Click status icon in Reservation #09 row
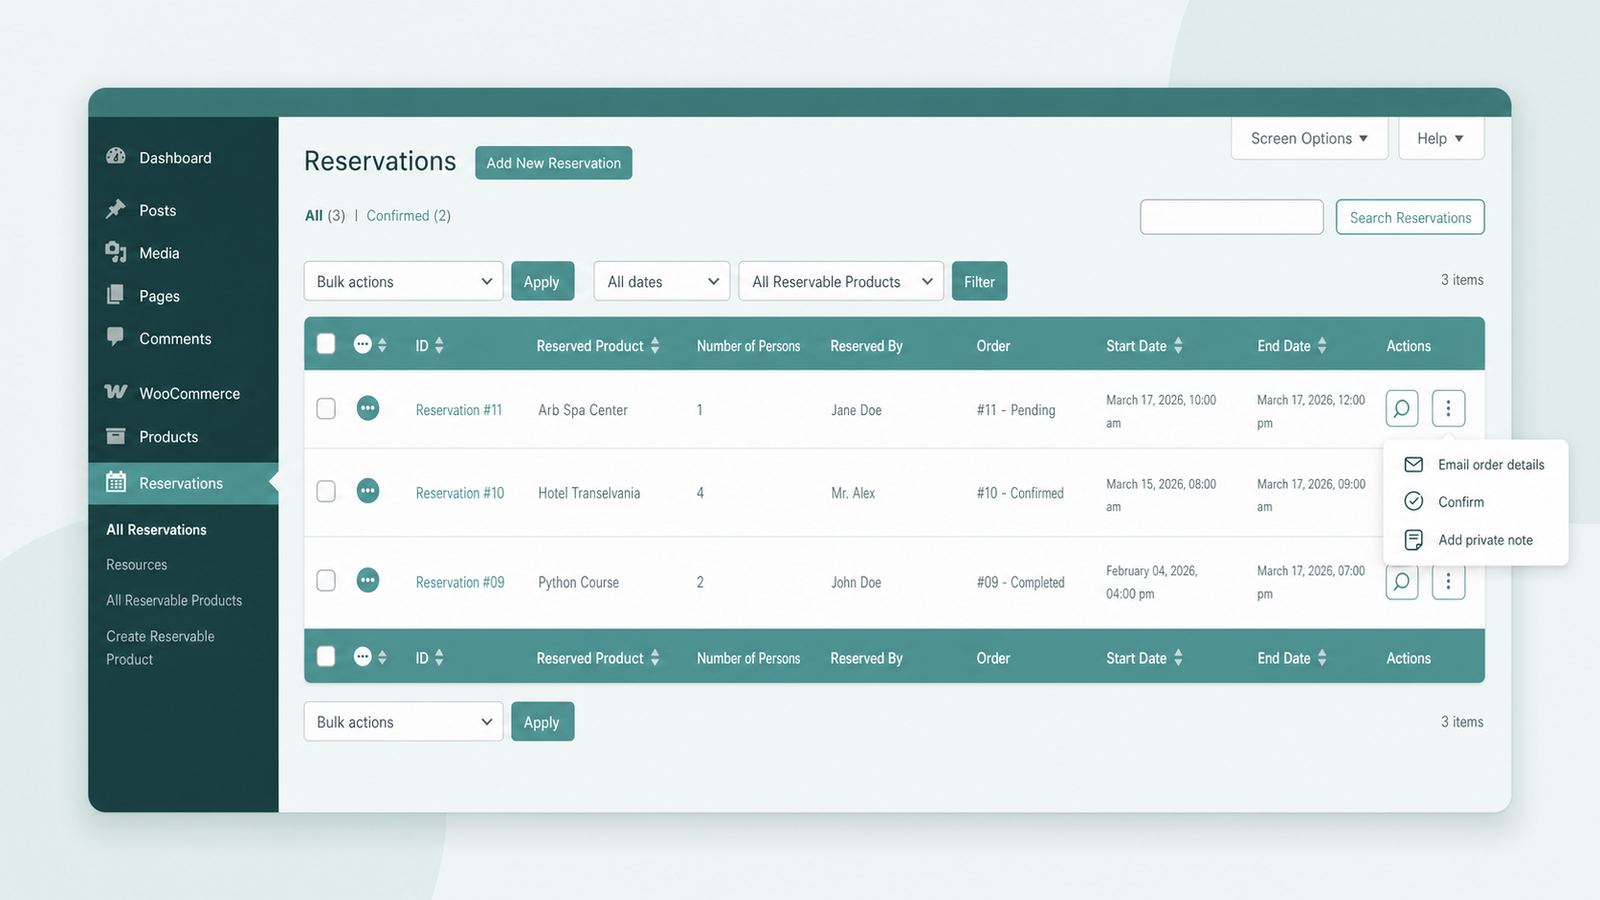The width and height of the screenshot is (1600, 900). [x=368, y=580]
